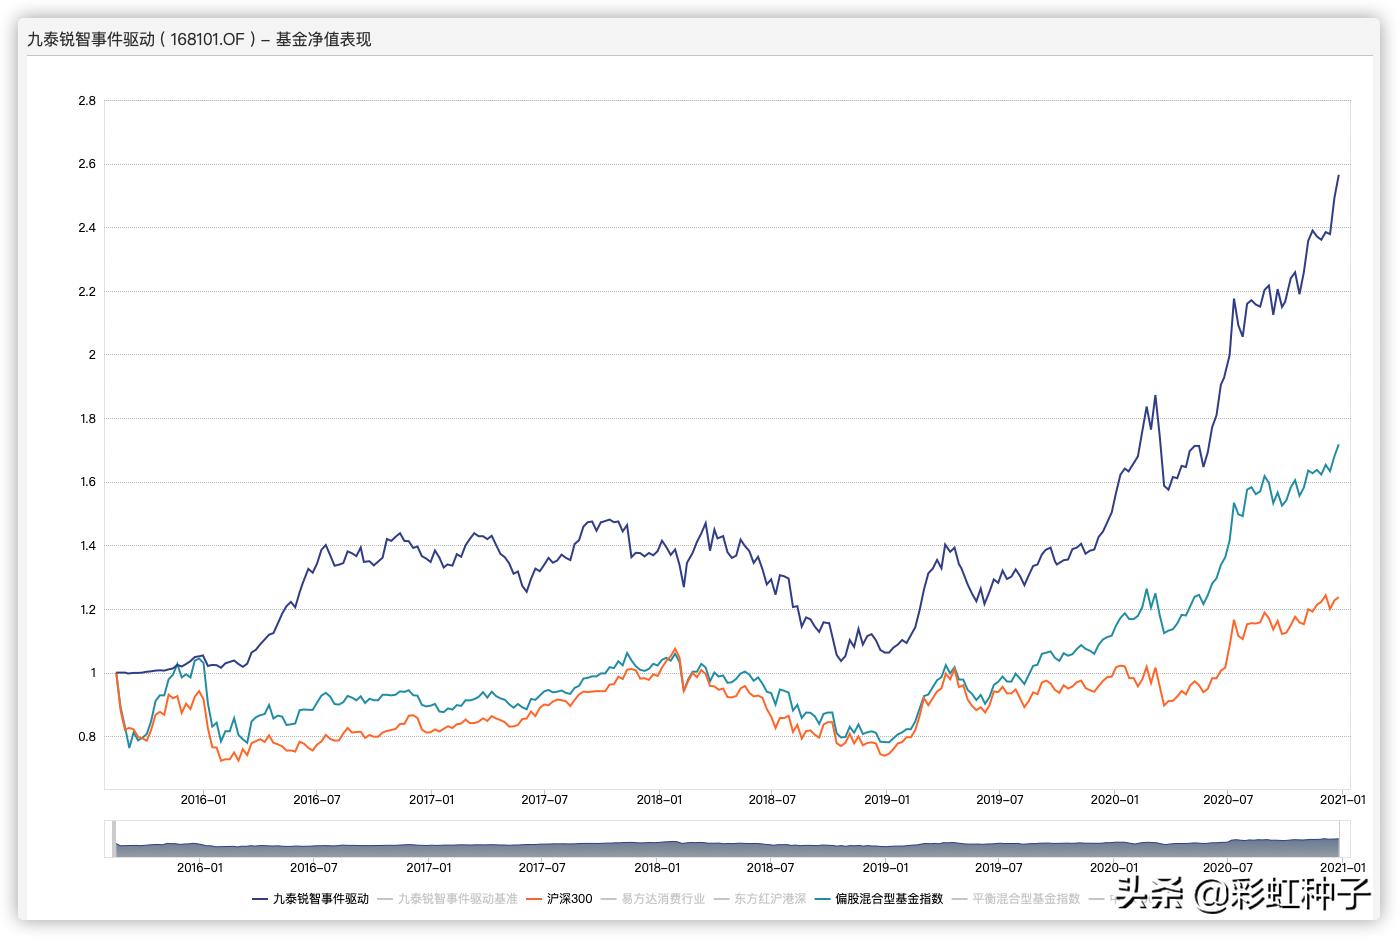Toggle 九泰锐智事件驱动 legend label text

pyautogui.click(x=321, y=899)
